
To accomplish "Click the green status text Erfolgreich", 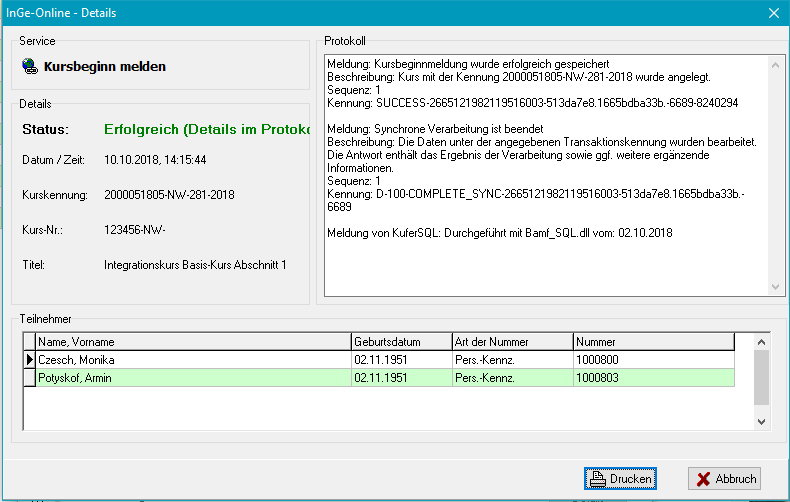I will pyautogui.click(x=207, y=130).
